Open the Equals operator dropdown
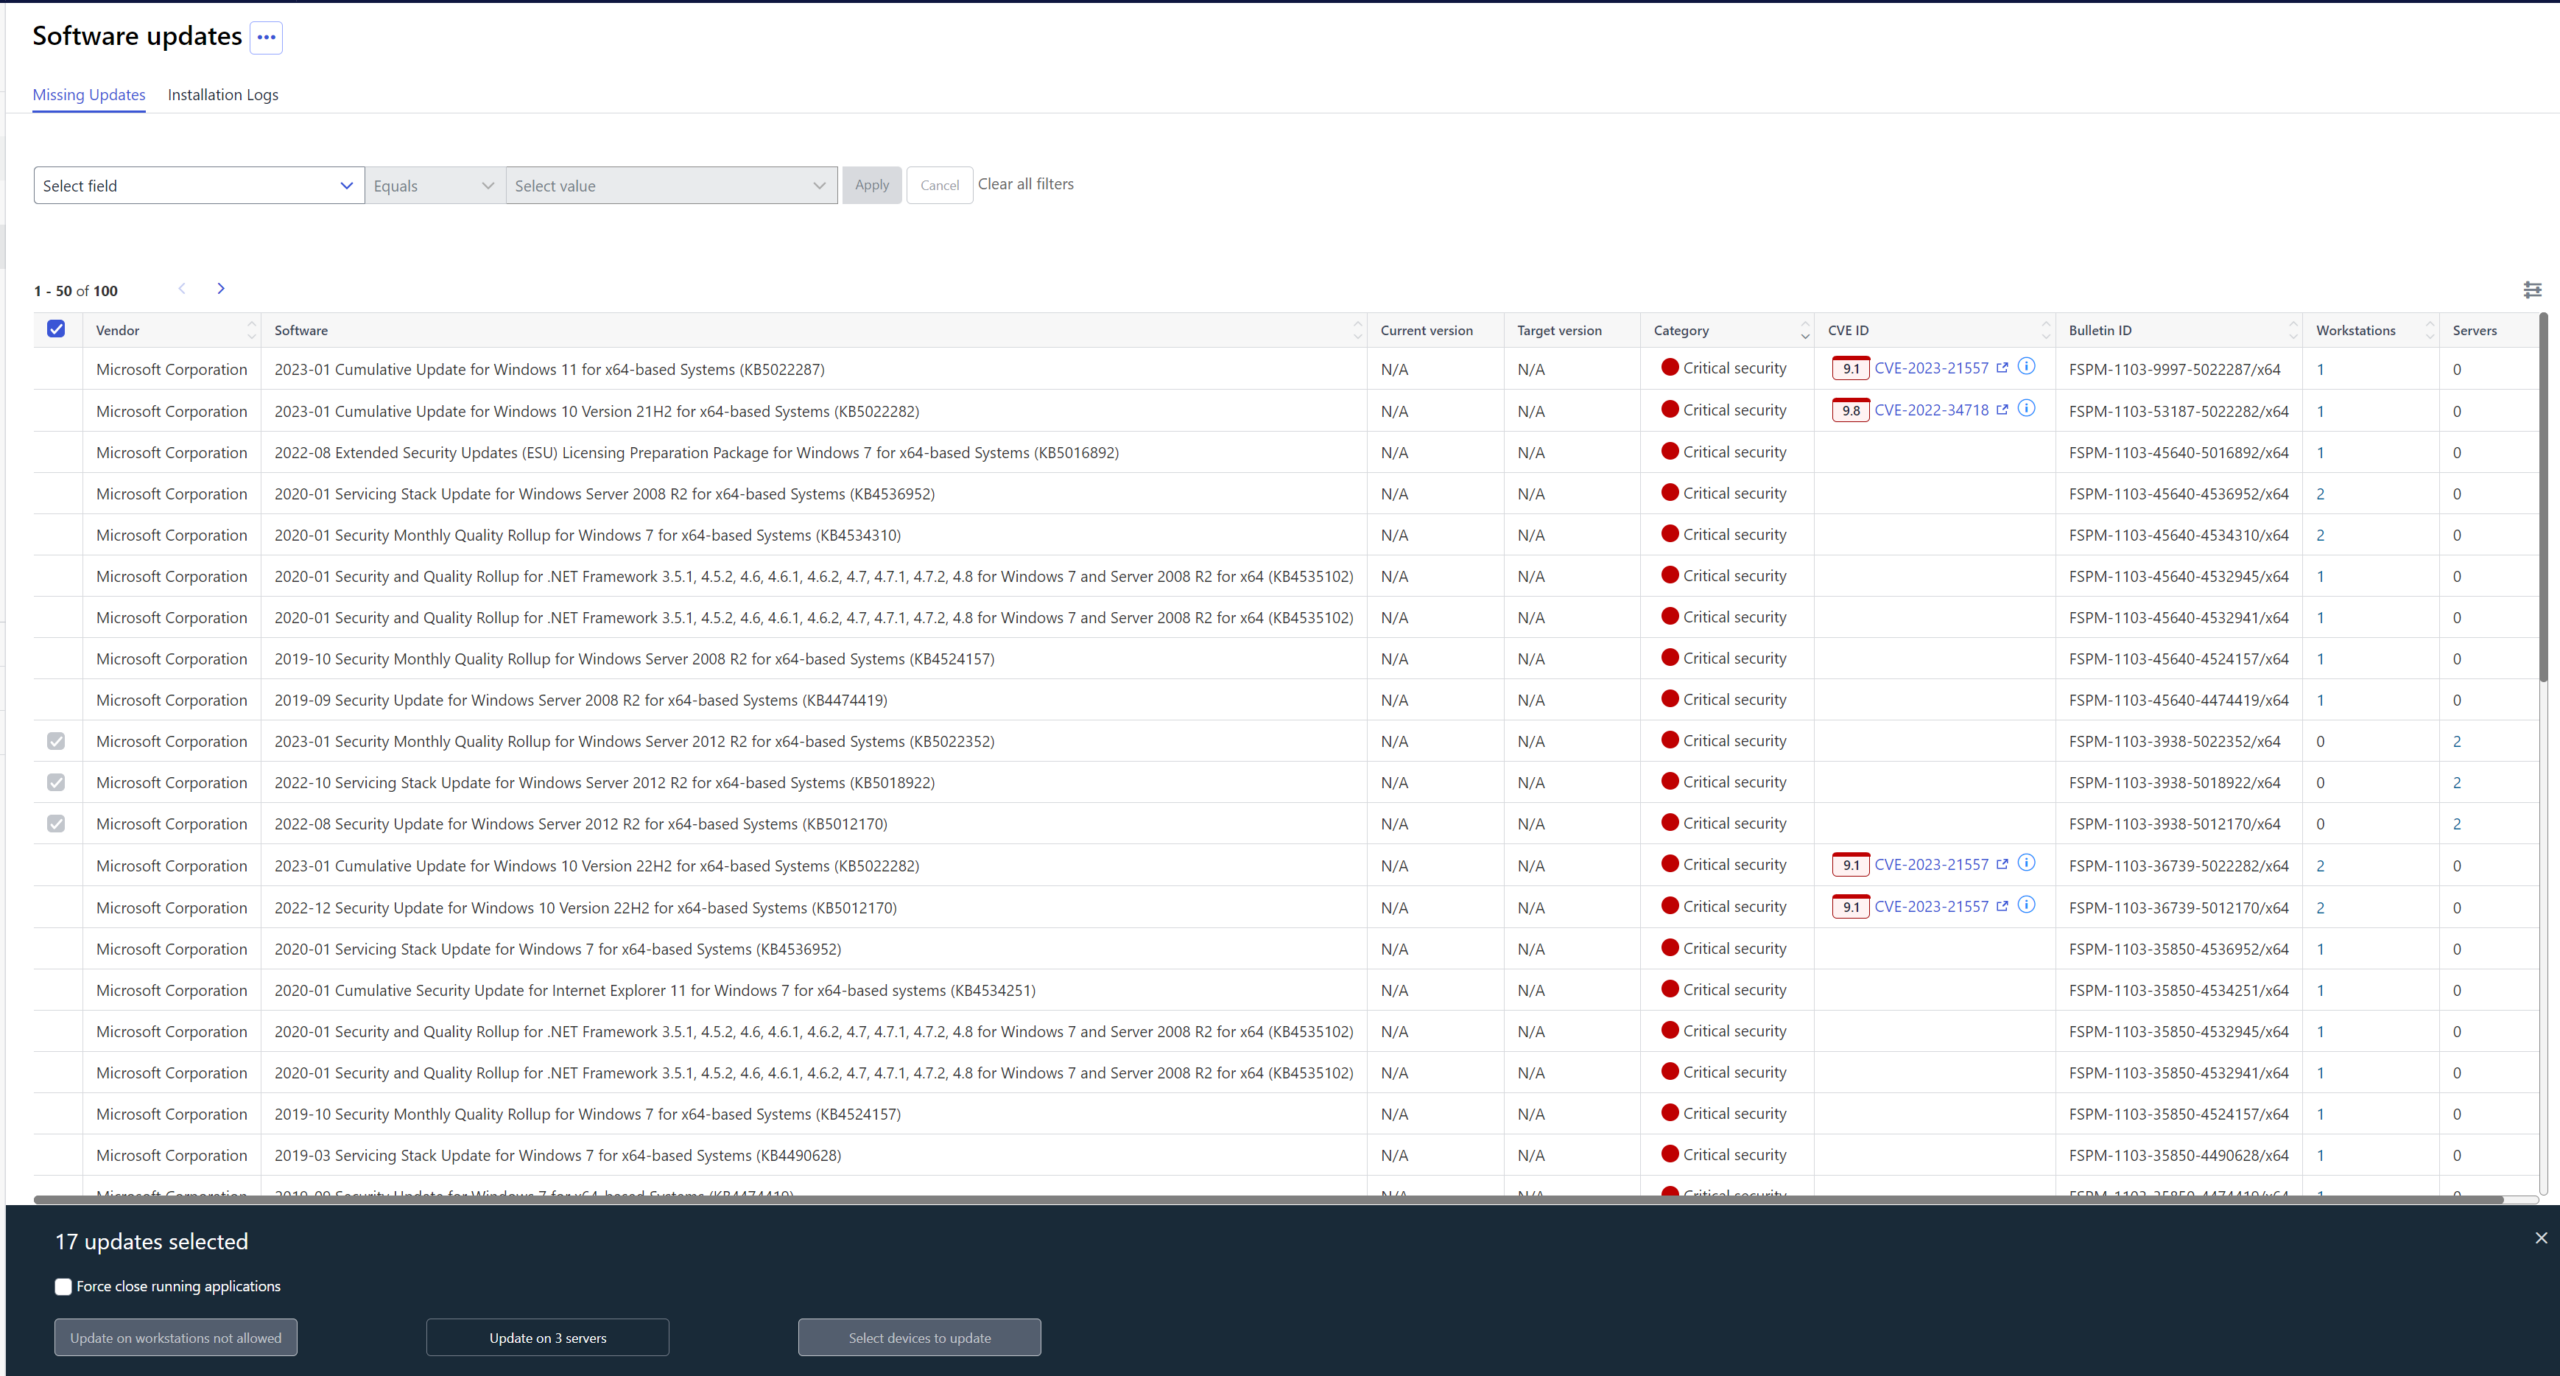Screen dimensions: 2560x1376 click(x=434, y=185)
